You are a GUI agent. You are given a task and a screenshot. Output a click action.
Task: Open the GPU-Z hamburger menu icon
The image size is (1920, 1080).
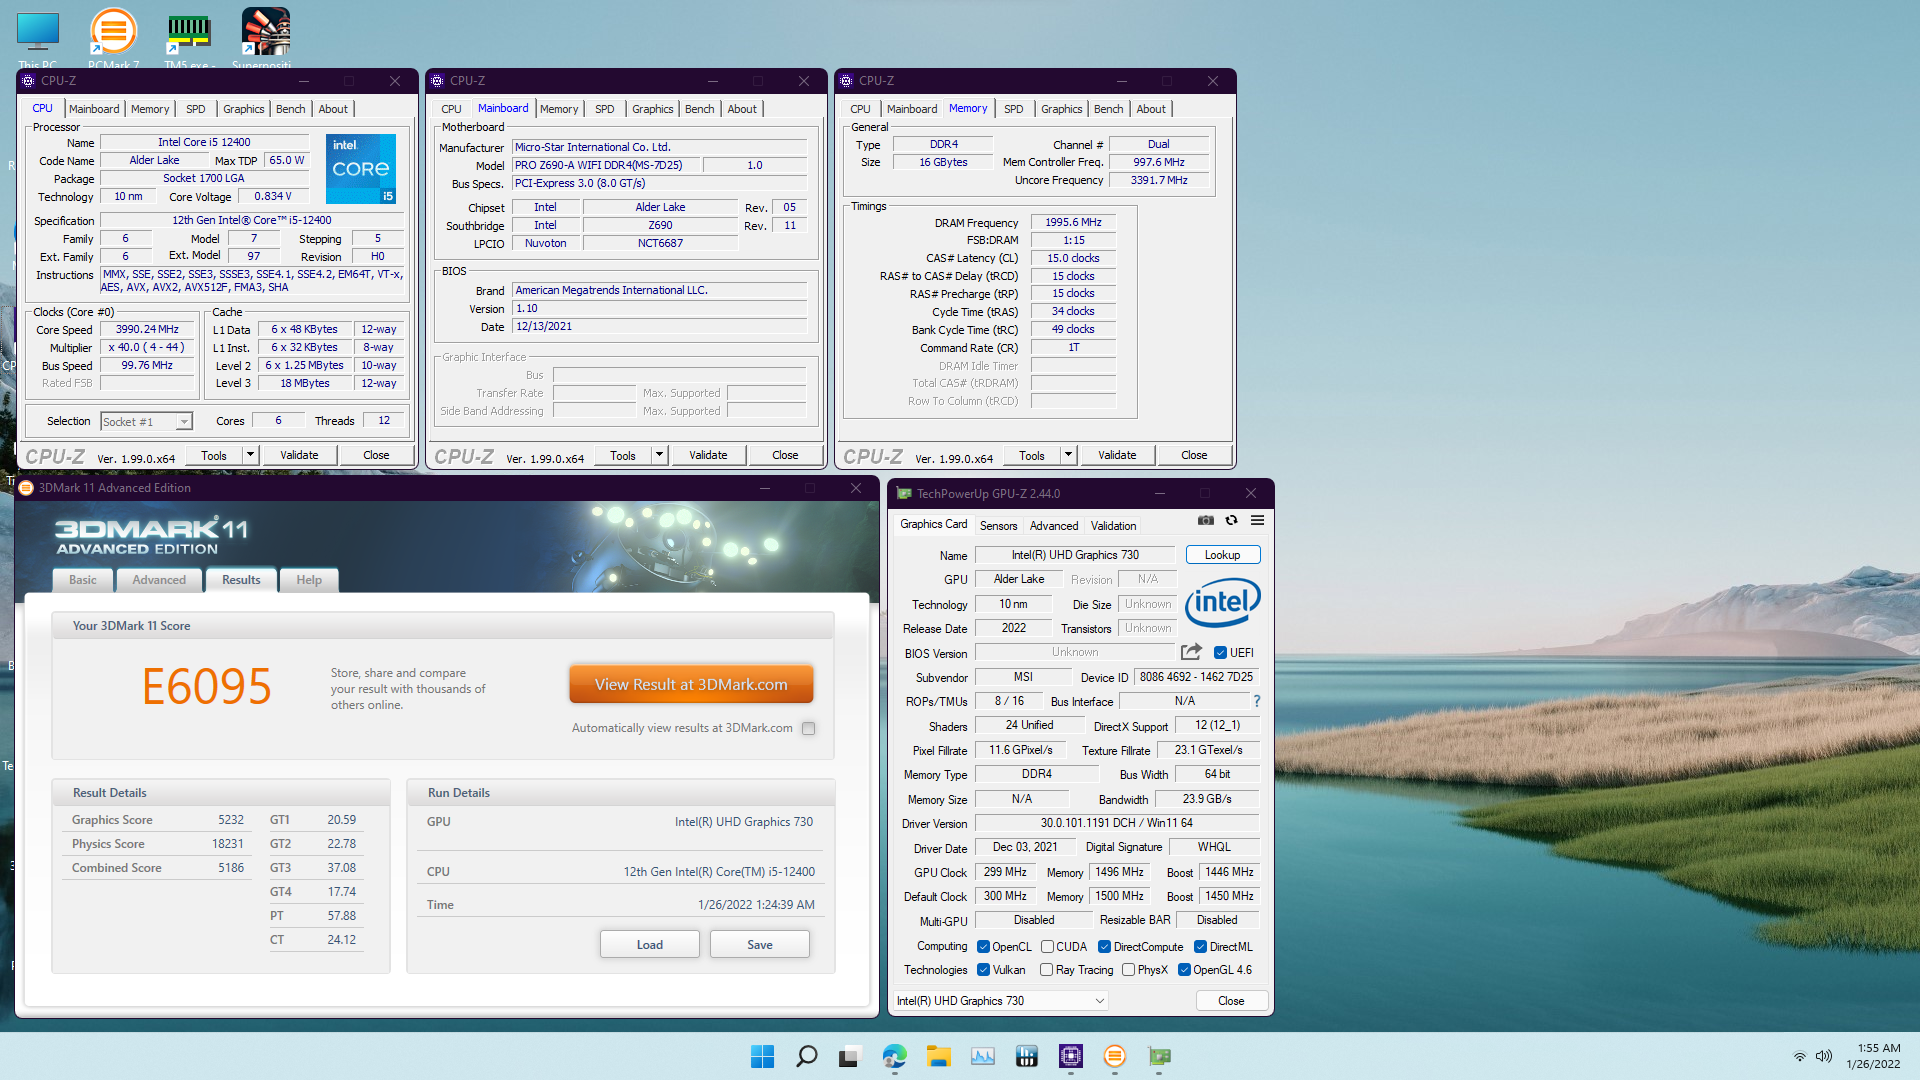[1257, 520]
